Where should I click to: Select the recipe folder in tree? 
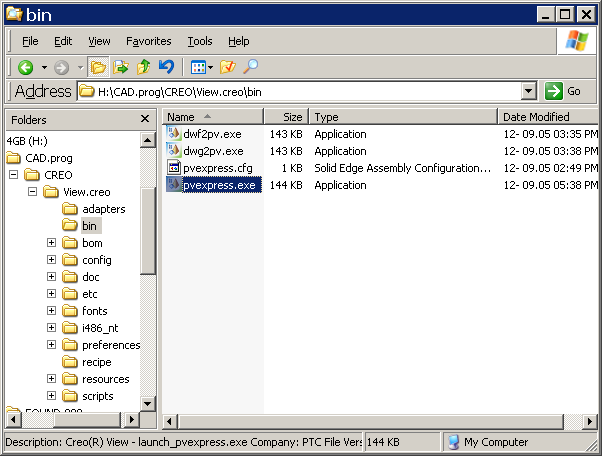pyautogui.click(x=97, y=362)
